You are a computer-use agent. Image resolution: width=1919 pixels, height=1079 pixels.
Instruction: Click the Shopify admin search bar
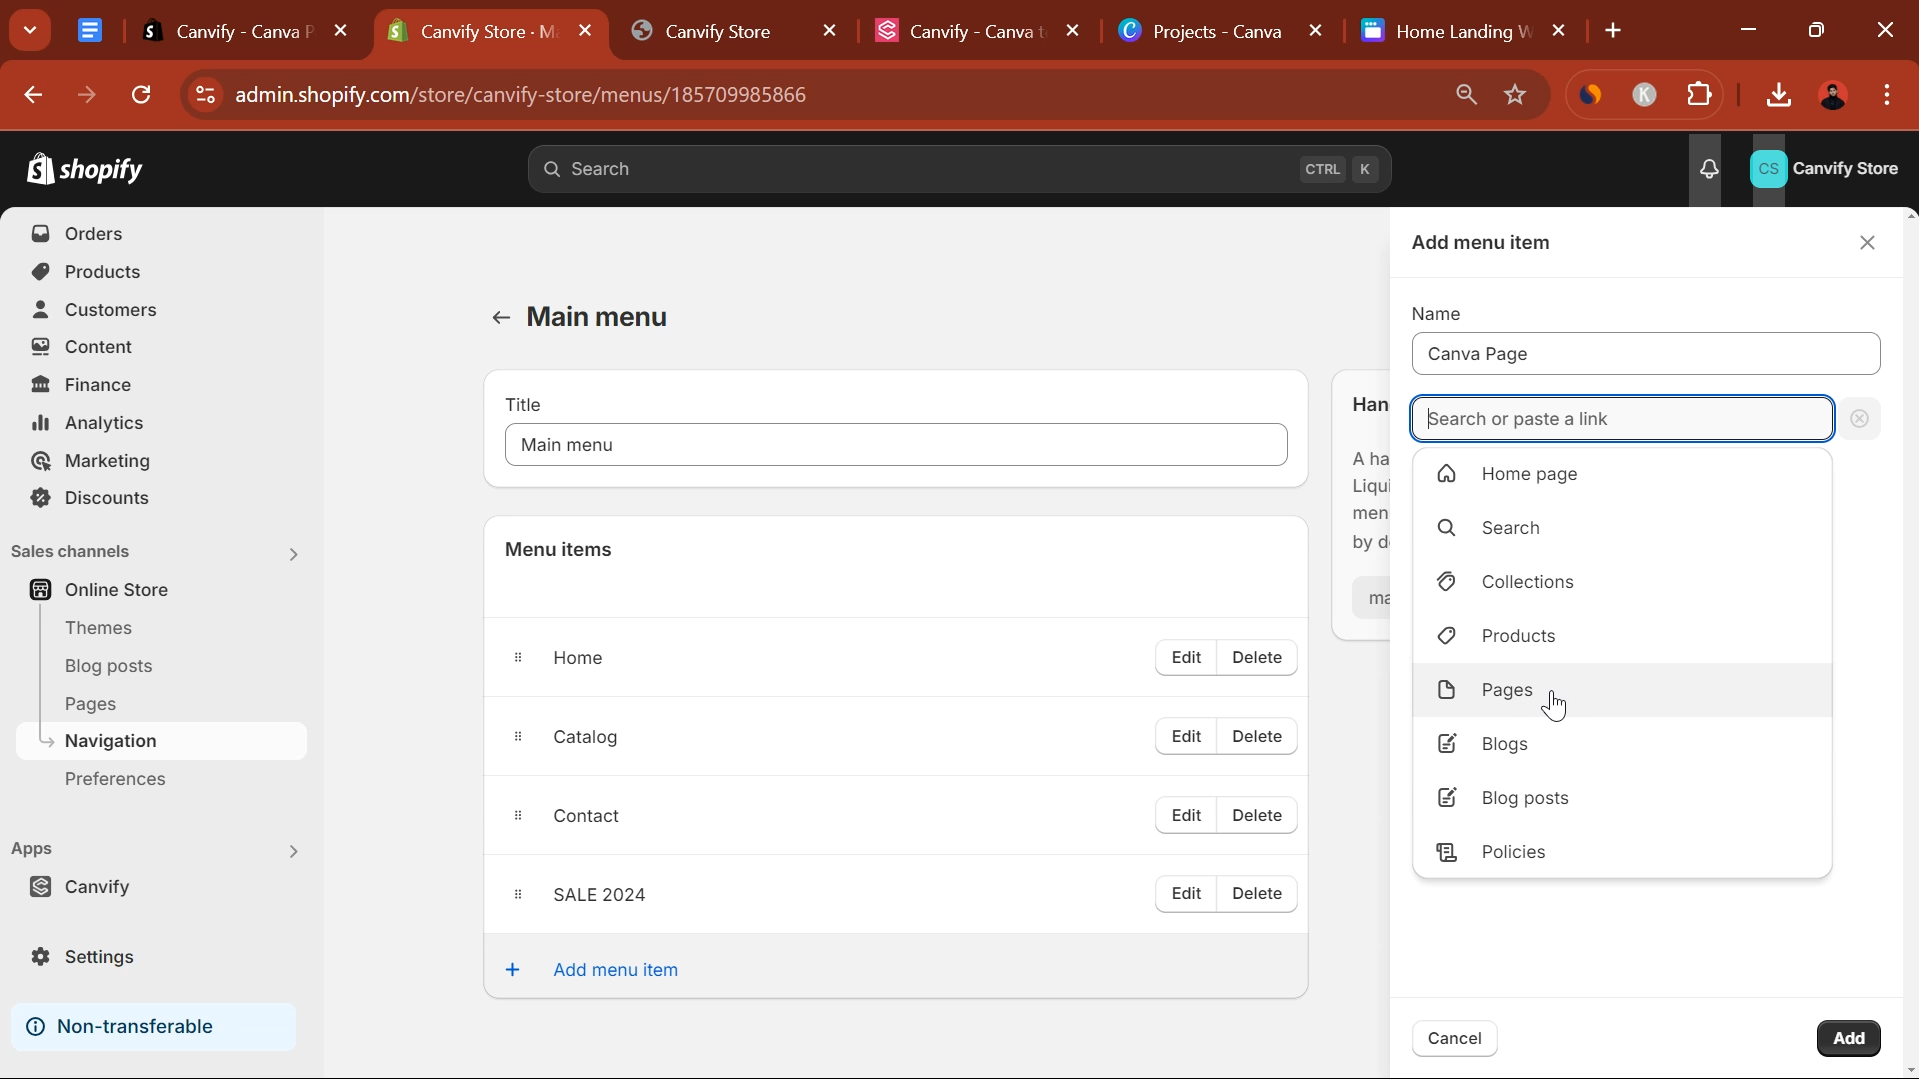959,169
